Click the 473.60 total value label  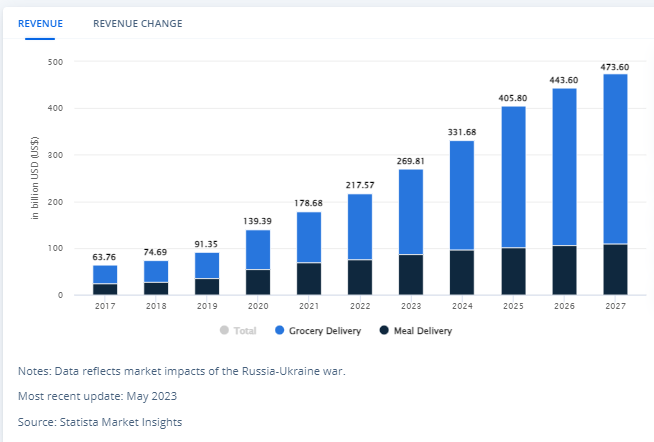point(615,67)
